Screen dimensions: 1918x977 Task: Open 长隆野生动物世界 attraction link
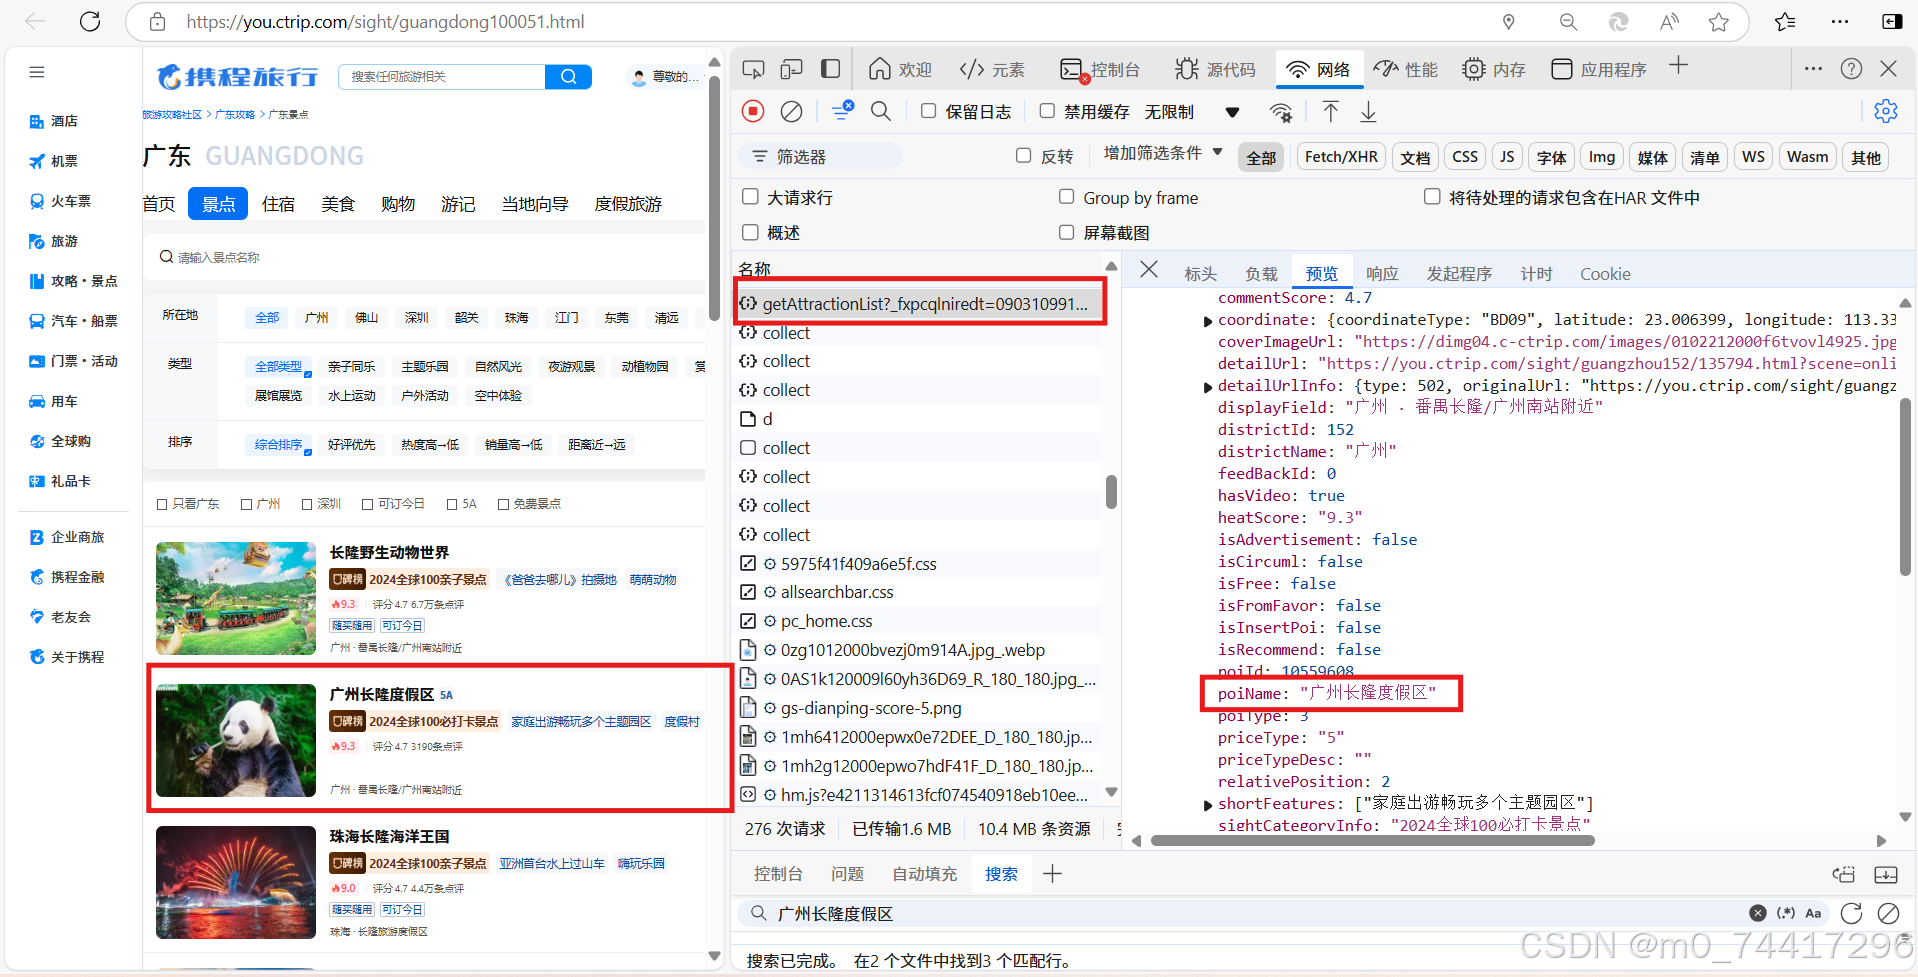click(389, 552)
